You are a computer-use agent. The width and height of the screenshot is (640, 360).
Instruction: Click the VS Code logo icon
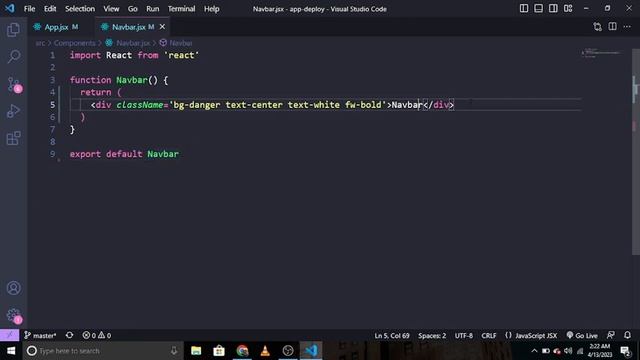point(9,8)
